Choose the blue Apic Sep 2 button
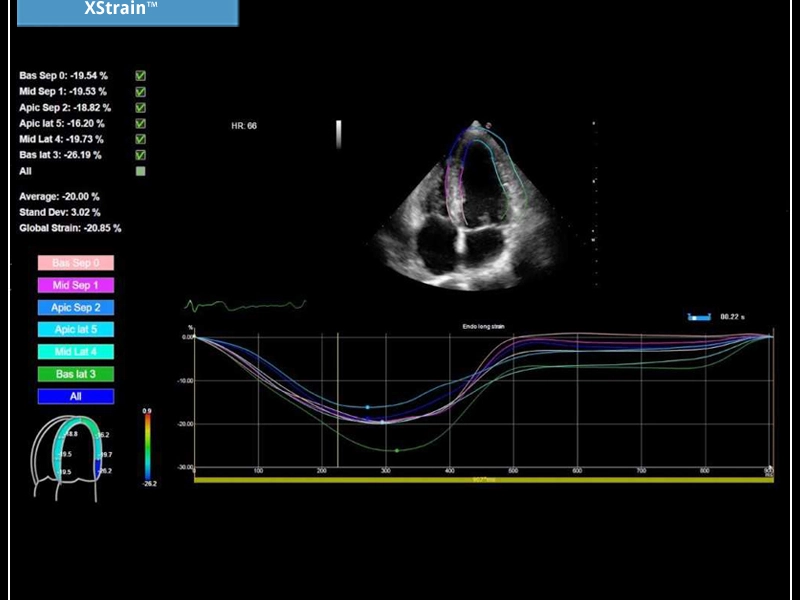This screenshot has height=600, width=800. coord(76,308)
